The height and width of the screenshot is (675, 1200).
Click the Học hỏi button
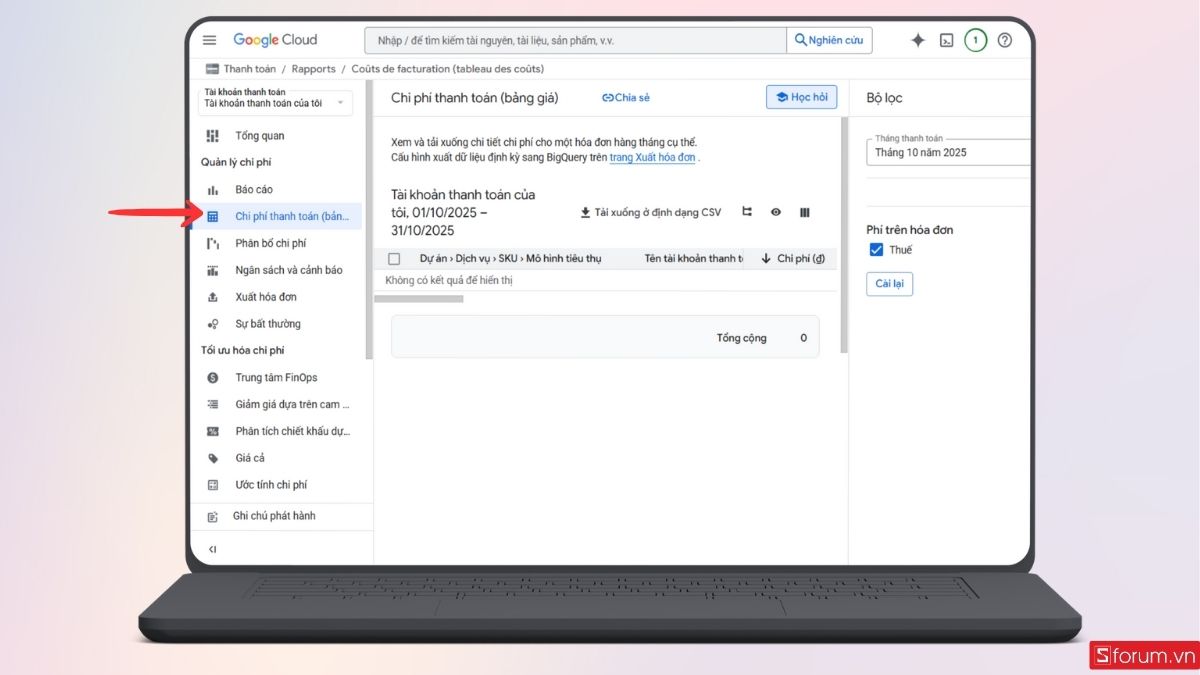pos(801,97)
